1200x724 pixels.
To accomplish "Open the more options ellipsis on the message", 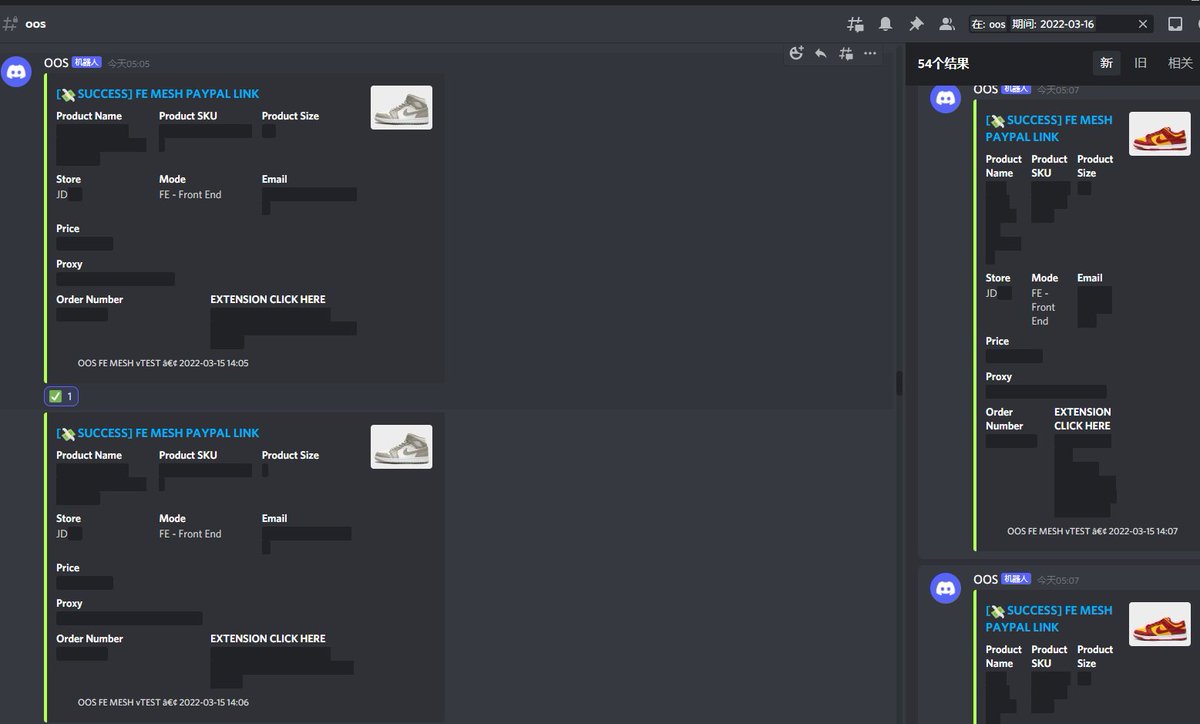I will point(870,53).
